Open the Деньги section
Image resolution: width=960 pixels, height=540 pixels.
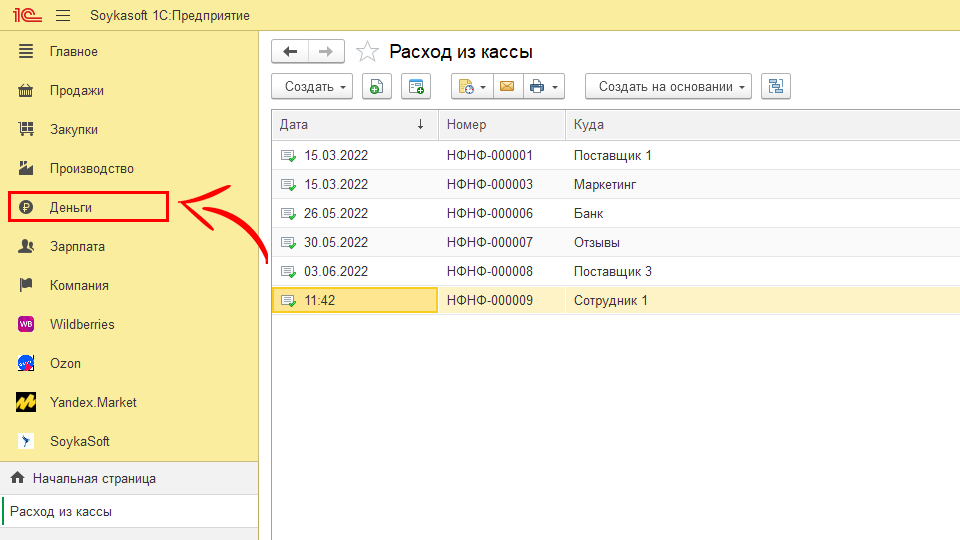(71, 207)
